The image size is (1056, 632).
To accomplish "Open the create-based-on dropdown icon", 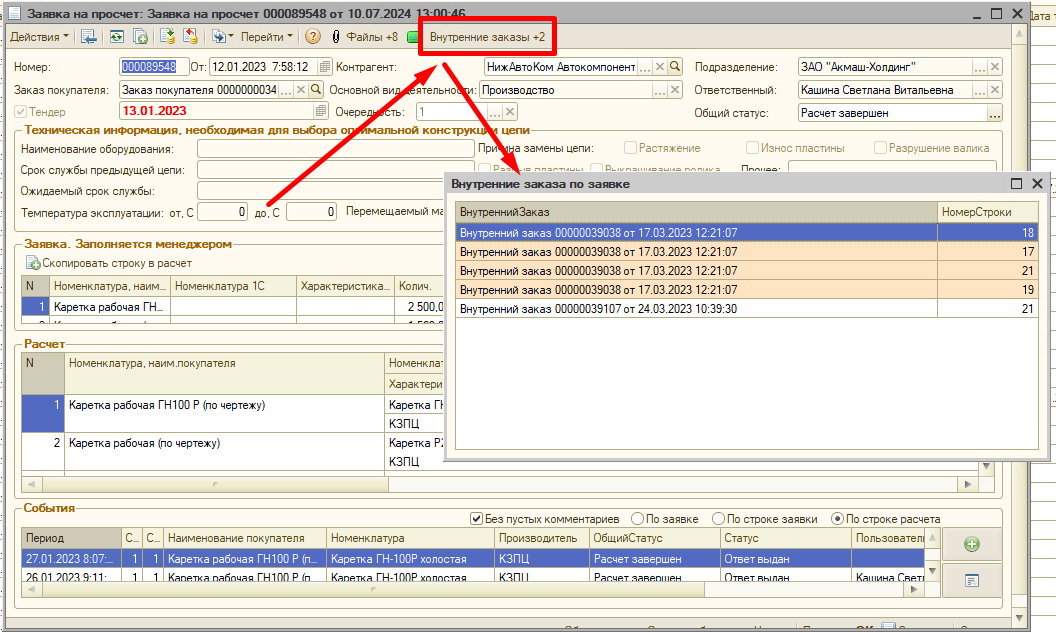I will click(222, 37).
